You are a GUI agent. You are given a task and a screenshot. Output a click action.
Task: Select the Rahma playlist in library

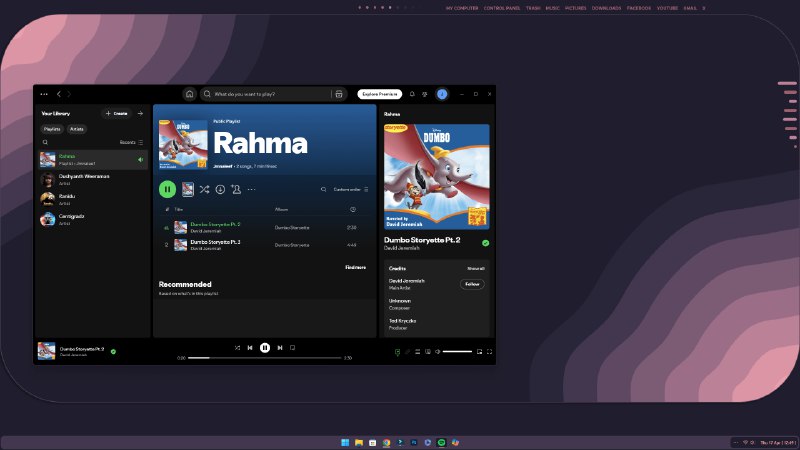point(93,160)
